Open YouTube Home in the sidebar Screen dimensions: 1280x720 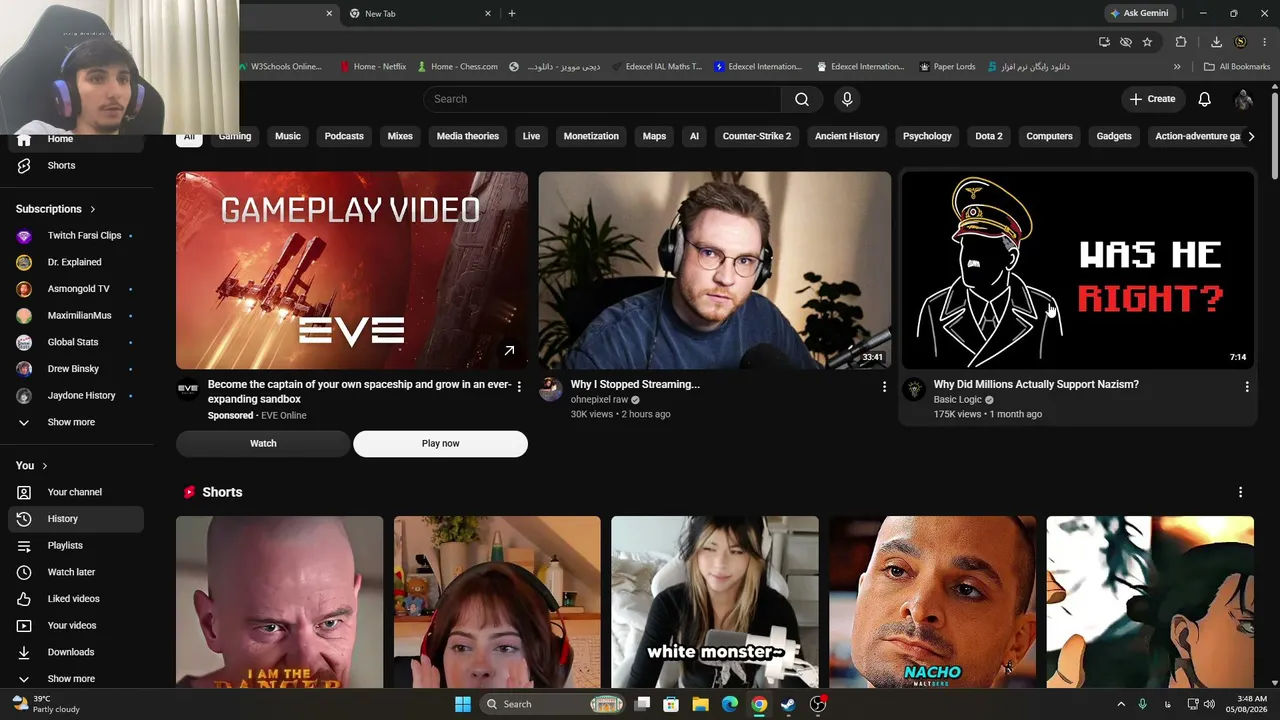76,139
